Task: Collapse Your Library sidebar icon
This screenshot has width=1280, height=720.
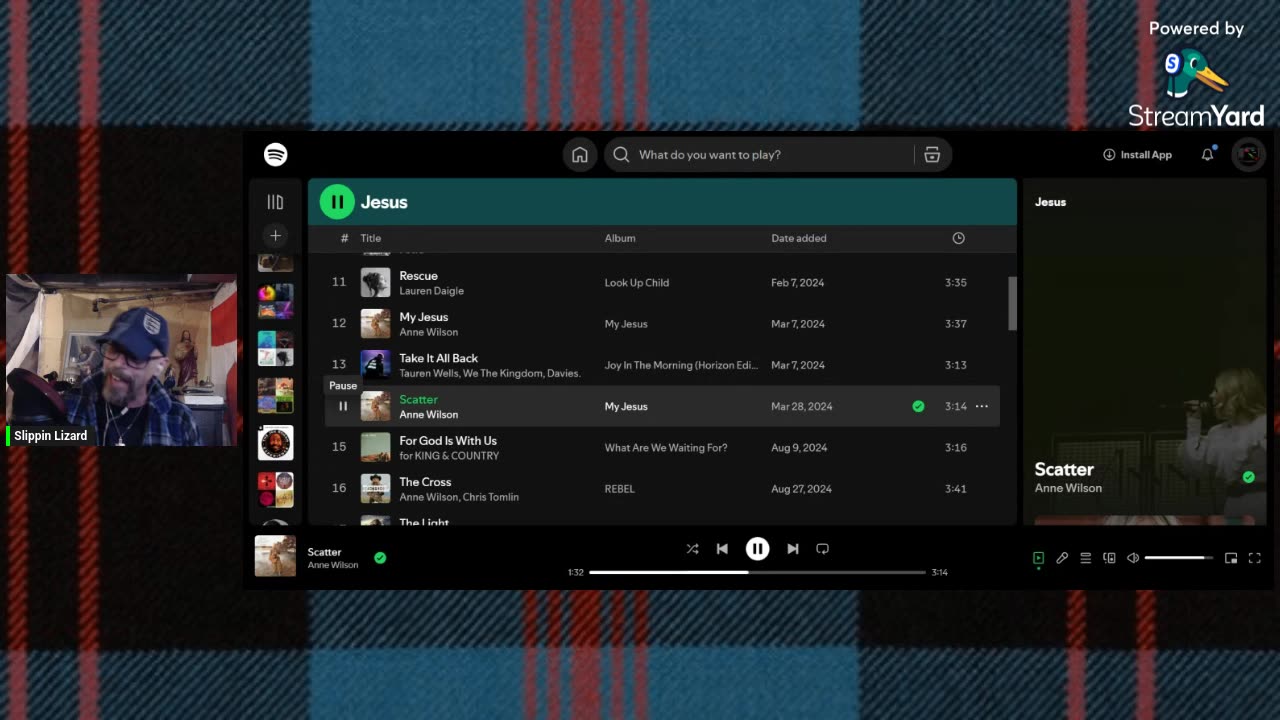Action: (275, 202)
